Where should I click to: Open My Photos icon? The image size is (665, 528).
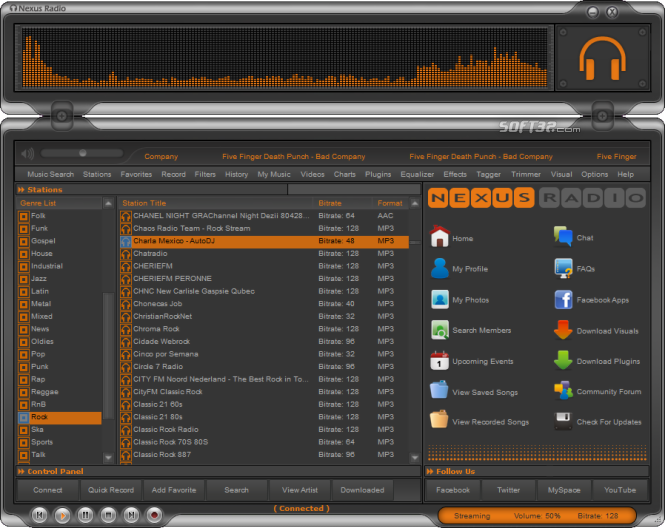(x=440, y=299)
